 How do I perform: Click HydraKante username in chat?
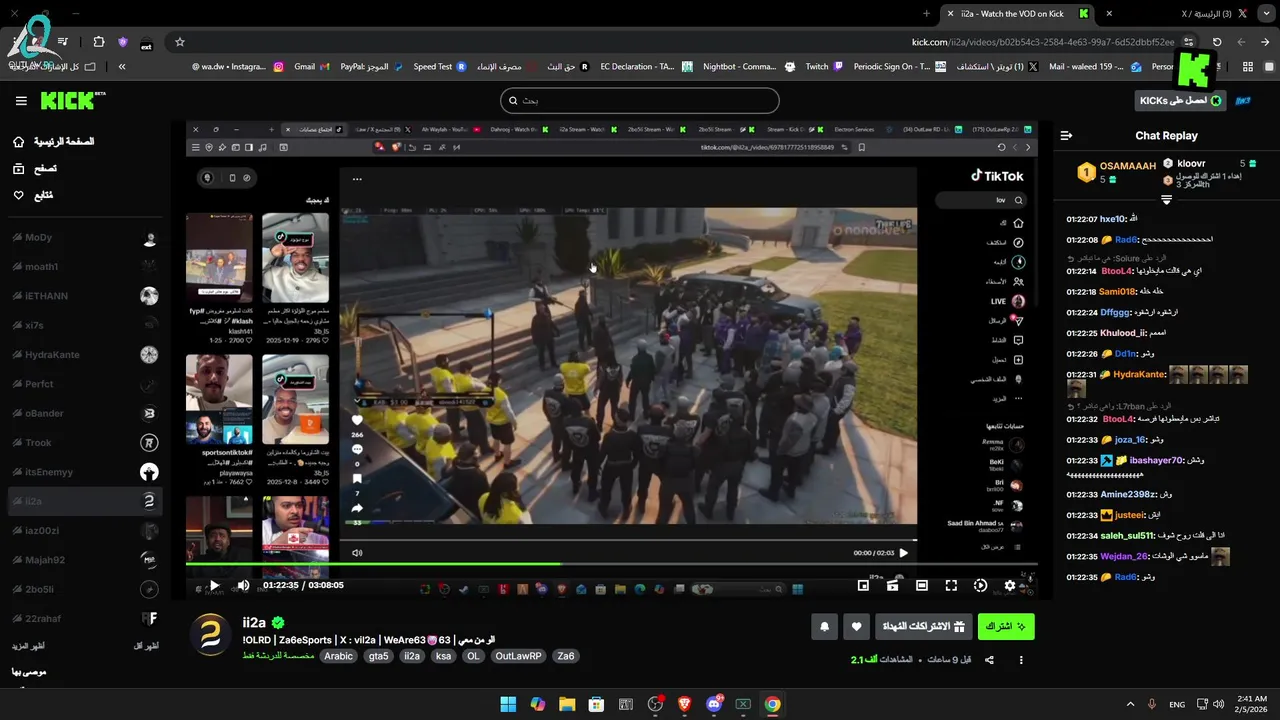pyautogui.click(x=1138, y=374)
